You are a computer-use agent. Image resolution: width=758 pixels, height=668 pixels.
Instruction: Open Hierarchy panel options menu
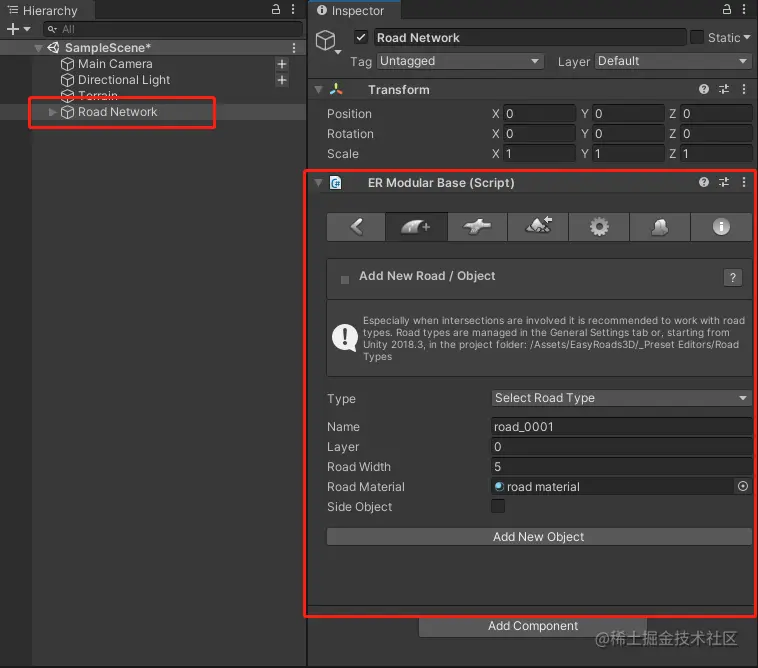(293, 9)
